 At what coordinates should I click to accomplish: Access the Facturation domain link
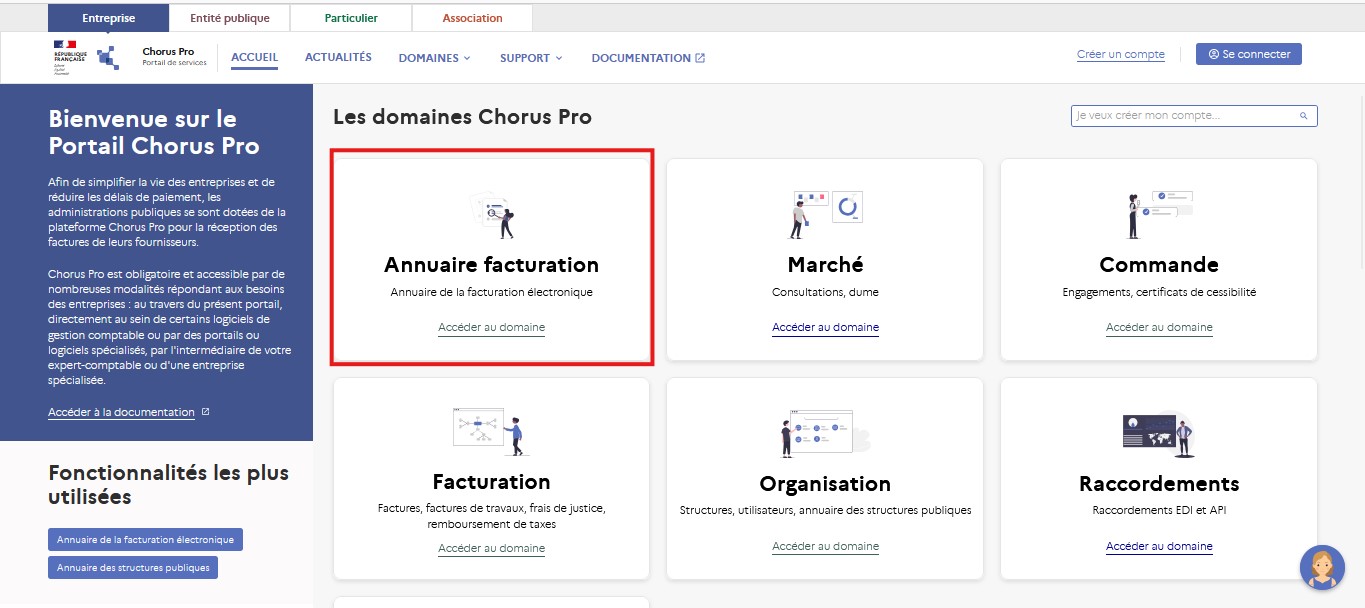pyautogui.click(x=491, y=548)
